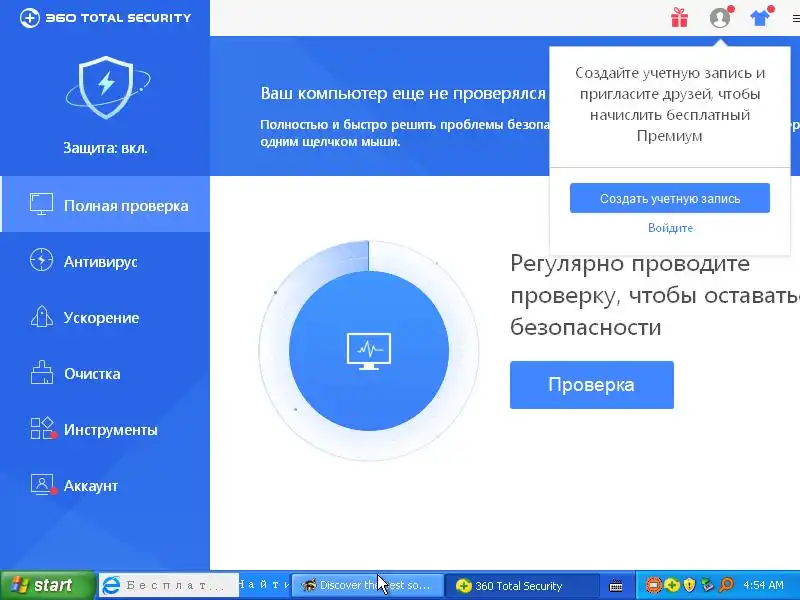
Task: Click the Войдите sign-in link
Action: [670, 228]
